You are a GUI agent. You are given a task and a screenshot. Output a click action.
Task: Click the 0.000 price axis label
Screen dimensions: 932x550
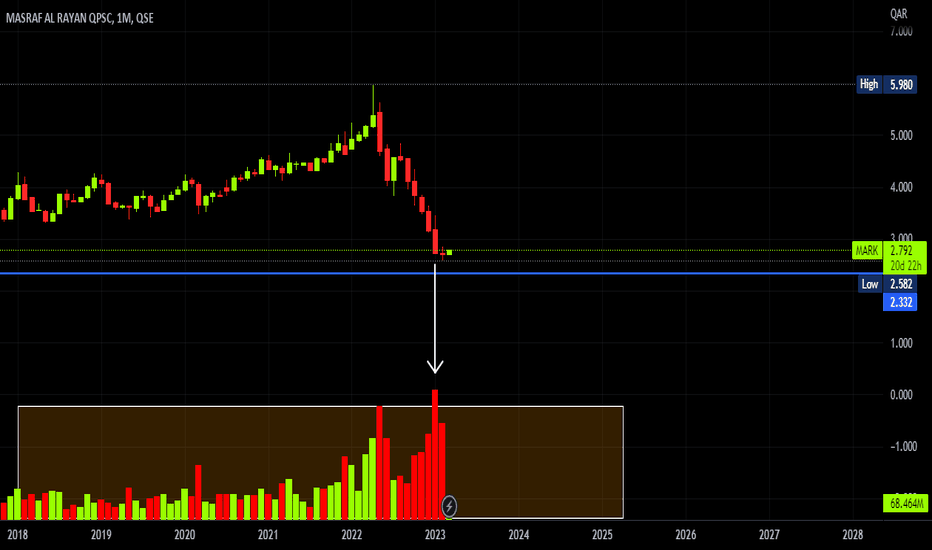(901, 395)
